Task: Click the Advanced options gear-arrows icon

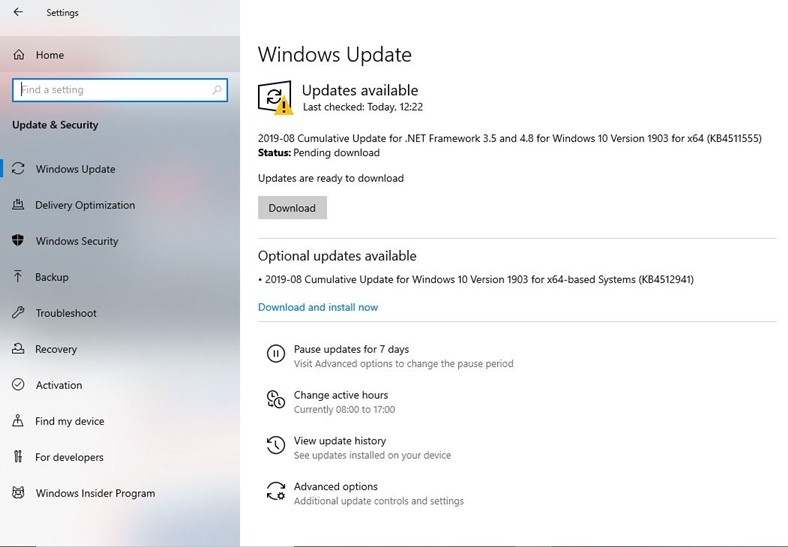Action: pyautogui.click(x=275, y=491)
